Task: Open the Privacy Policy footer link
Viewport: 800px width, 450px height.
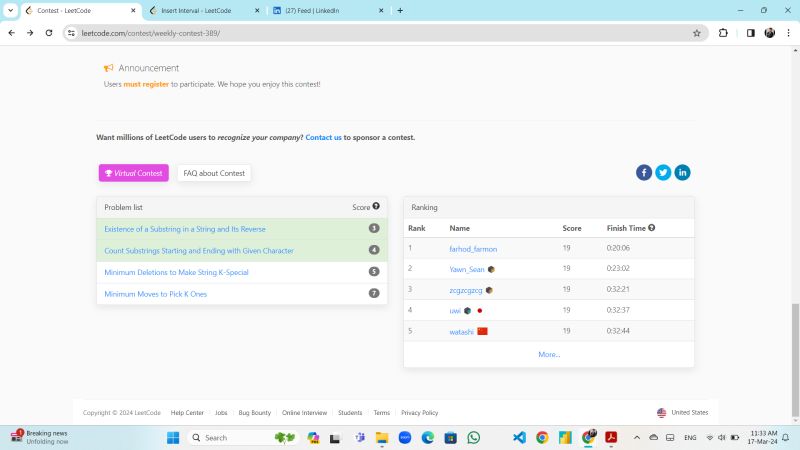Action: pyautogui.click(x=419, y=413)
